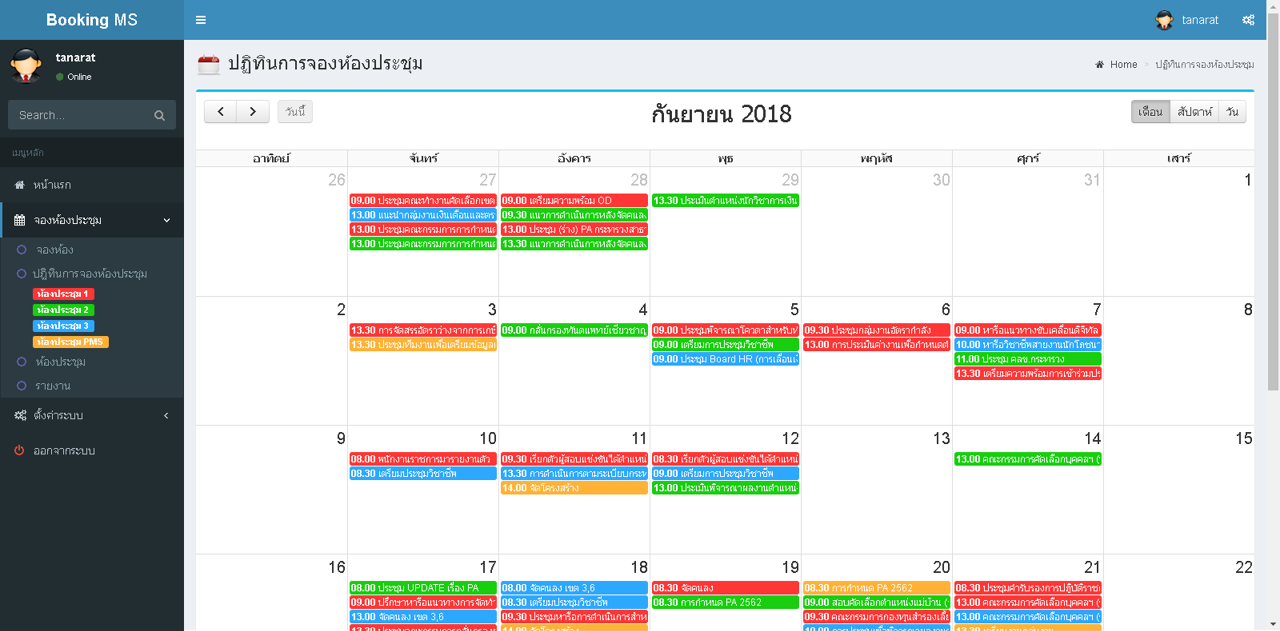The height and width of the screenshot is (631, 1280).
Task: Toggle the sidebar with hamburger icon
Action: 201,20
